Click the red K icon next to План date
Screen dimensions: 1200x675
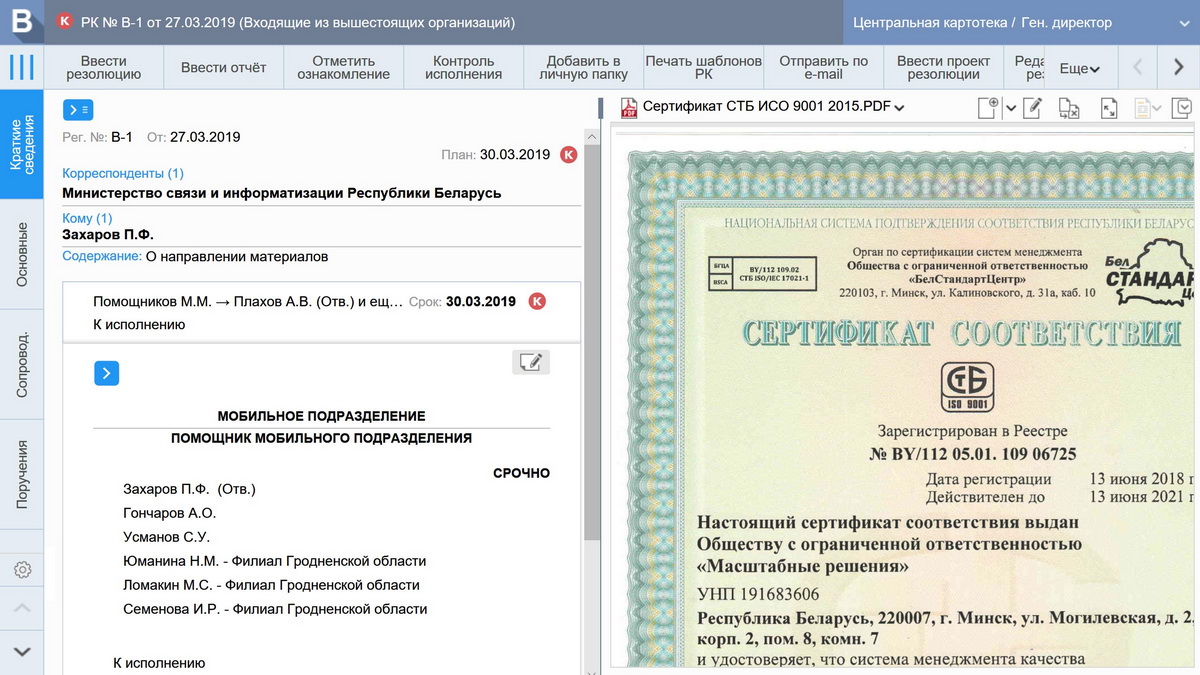569,154
